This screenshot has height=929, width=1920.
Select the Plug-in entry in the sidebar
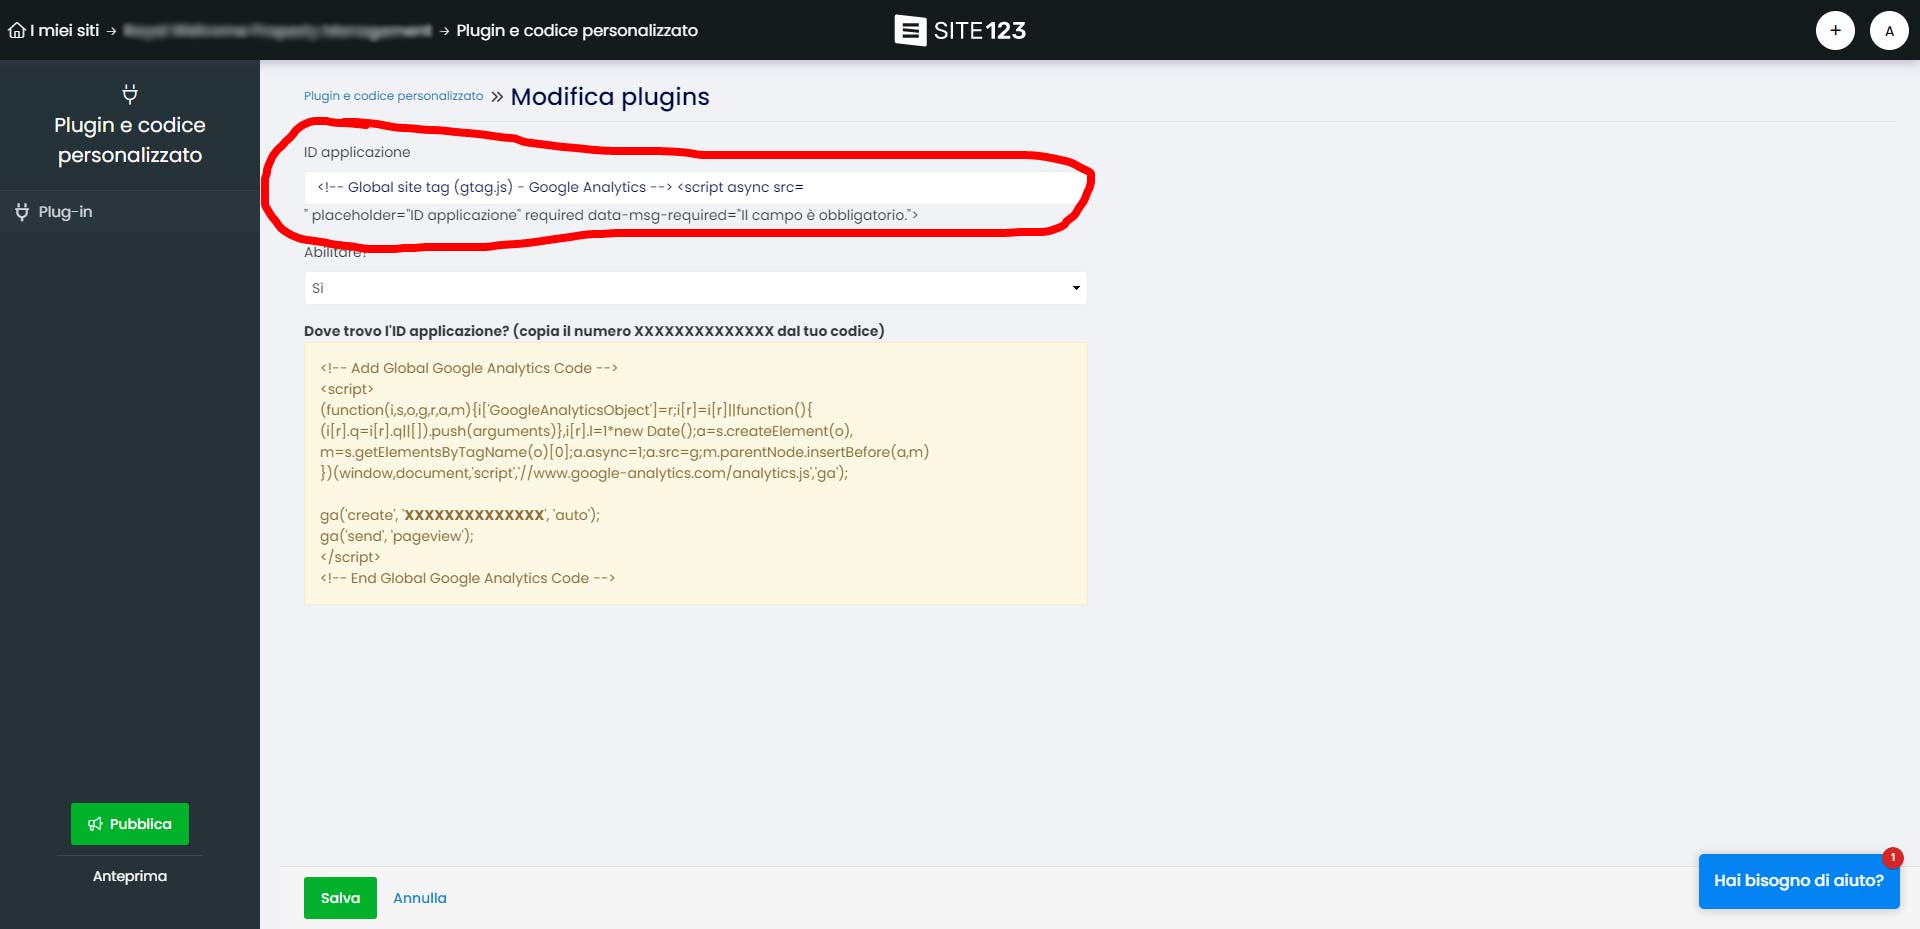(64, 211)
